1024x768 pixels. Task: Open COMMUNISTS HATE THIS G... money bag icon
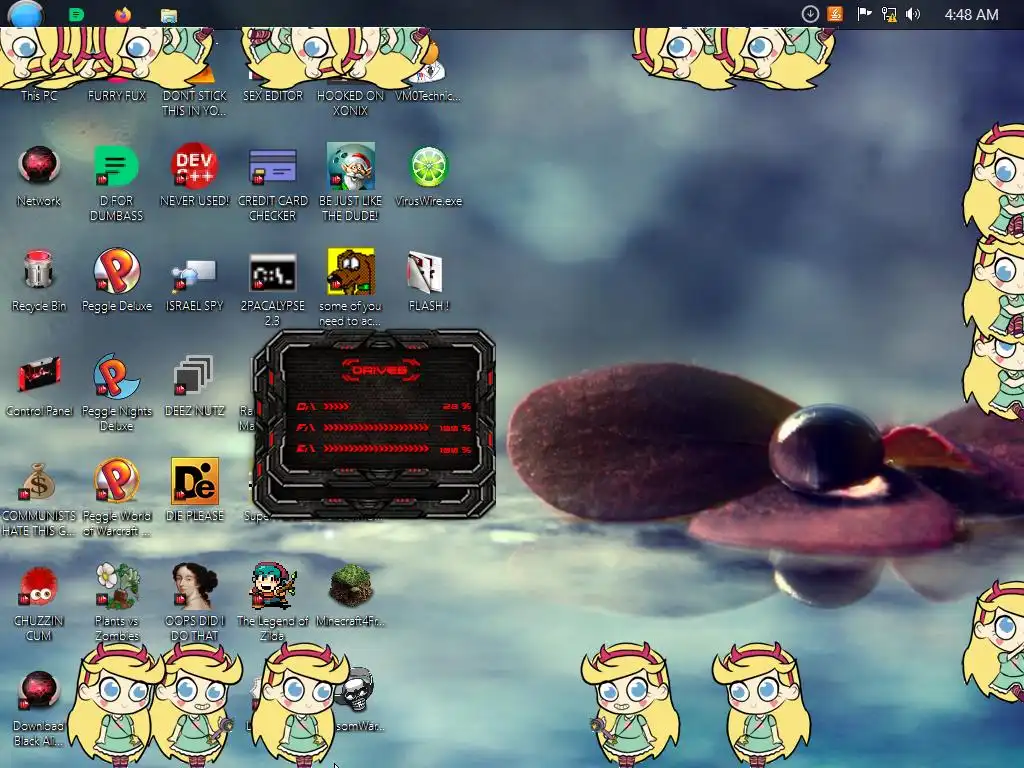(39, 481)
